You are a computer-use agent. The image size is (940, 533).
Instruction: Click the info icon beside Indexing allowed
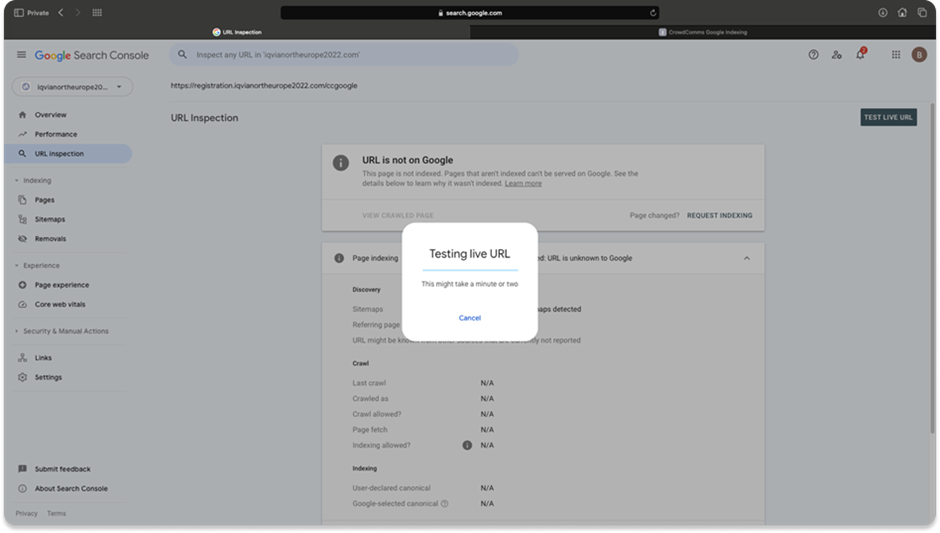[x=466, y=445]
